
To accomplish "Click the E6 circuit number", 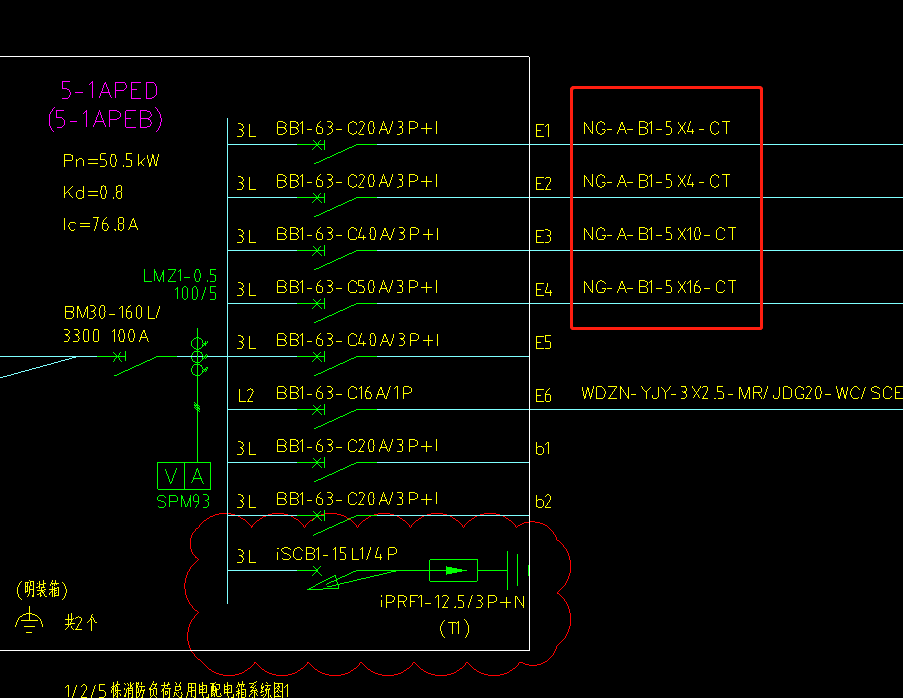I will pos(543,396).
